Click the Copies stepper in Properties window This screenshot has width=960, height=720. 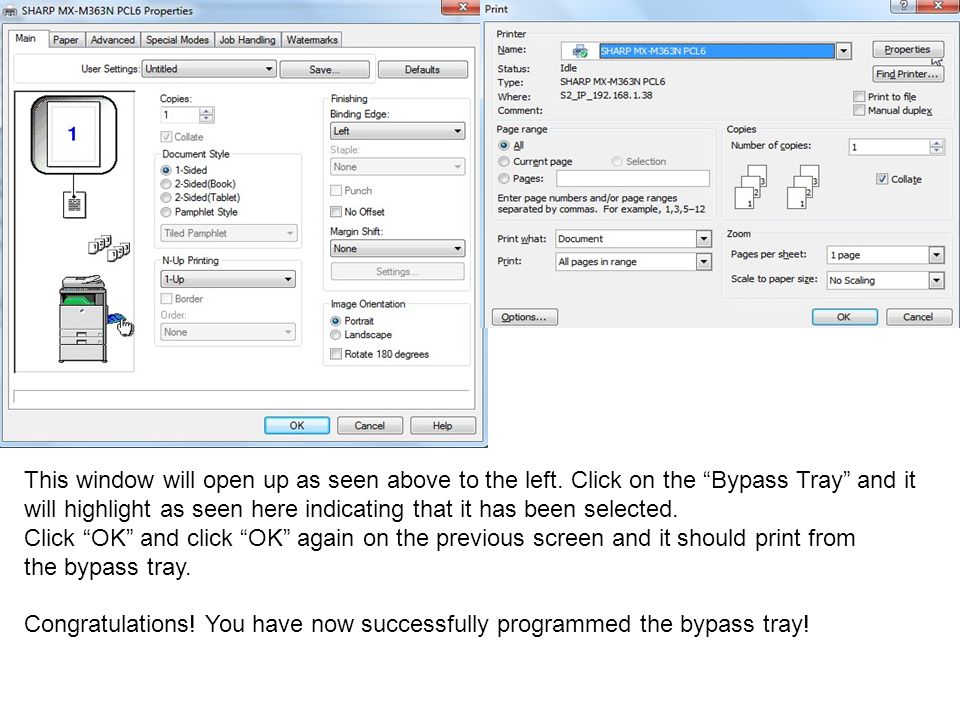click(206, 114)
